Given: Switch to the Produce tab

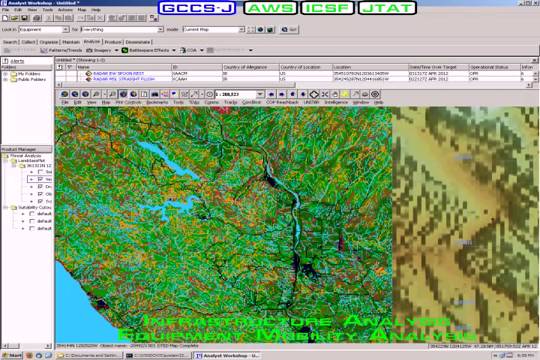Looking at the screenshot, I should pos(113,42).
